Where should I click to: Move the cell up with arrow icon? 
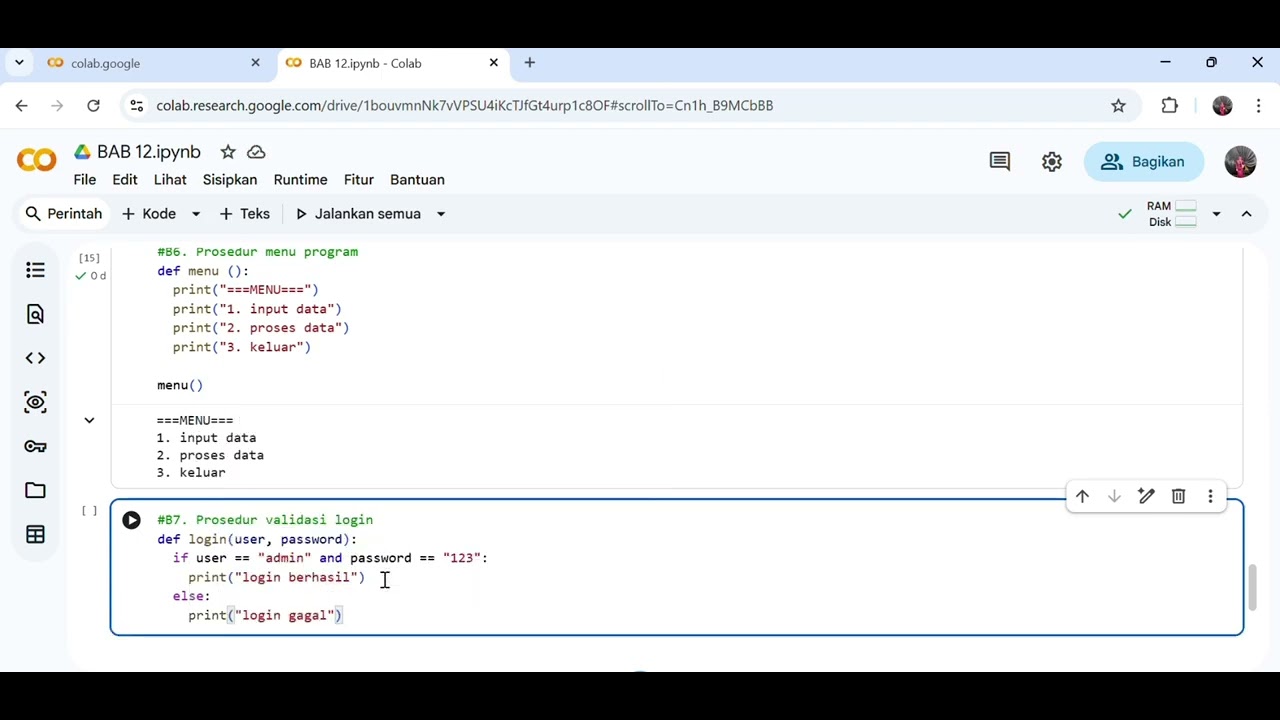[1082, 496]
